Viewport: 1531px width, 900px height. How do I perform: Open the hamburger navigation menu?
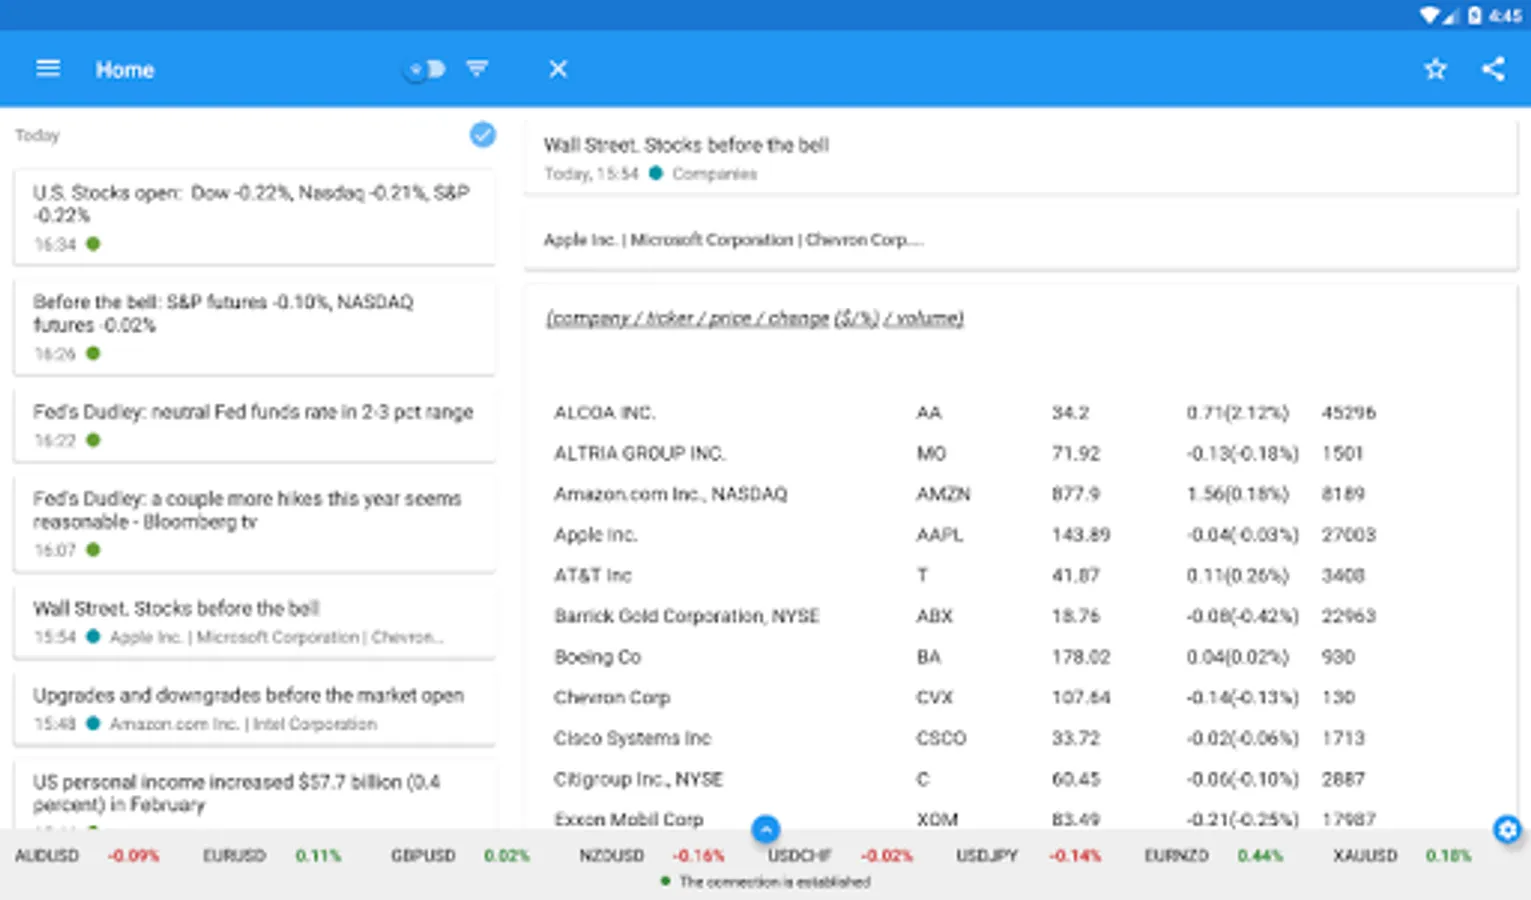[48, 69]
